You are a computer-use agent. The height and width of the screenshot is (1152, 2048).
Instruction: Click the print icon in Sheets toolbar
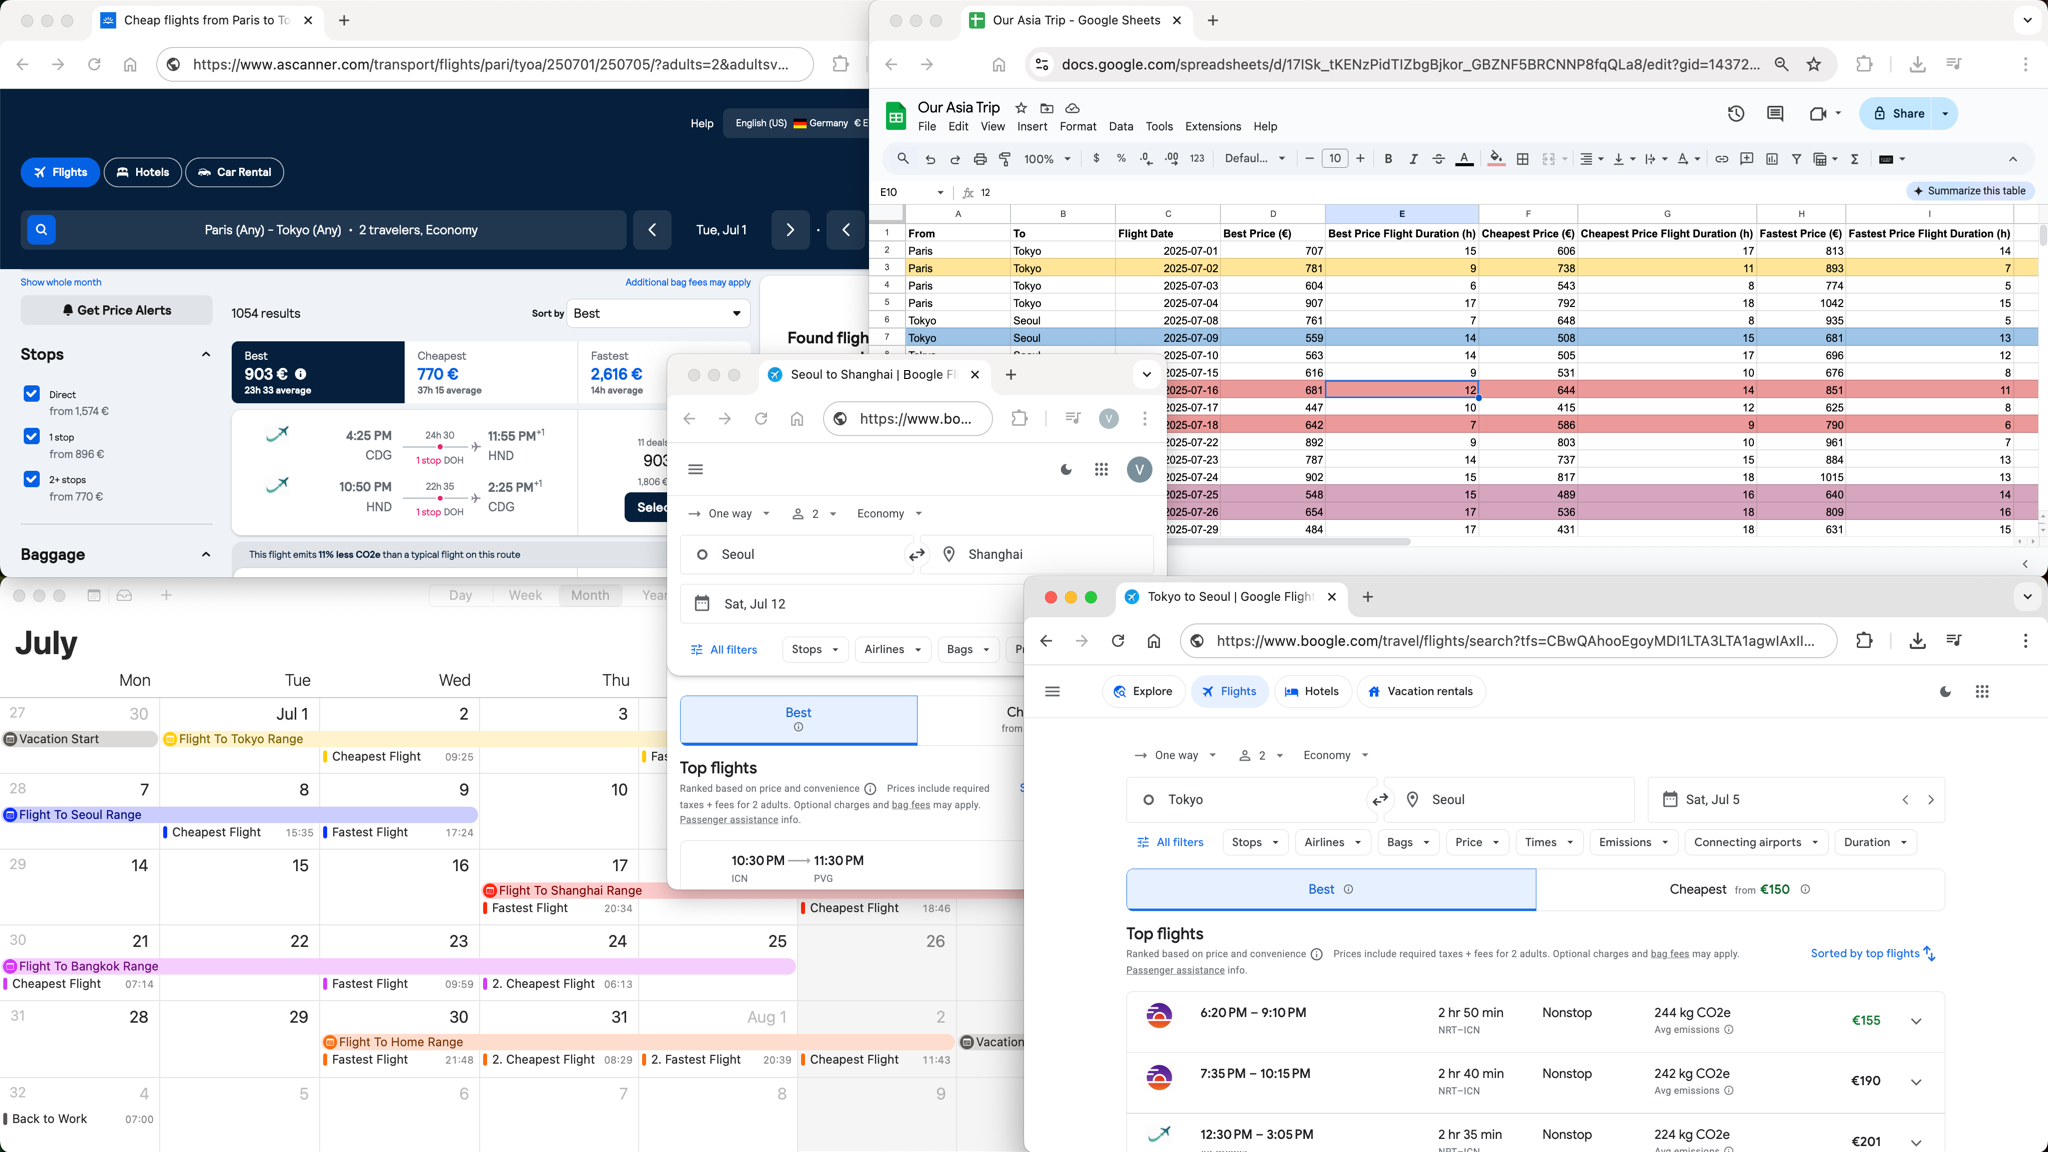point(980,159)
